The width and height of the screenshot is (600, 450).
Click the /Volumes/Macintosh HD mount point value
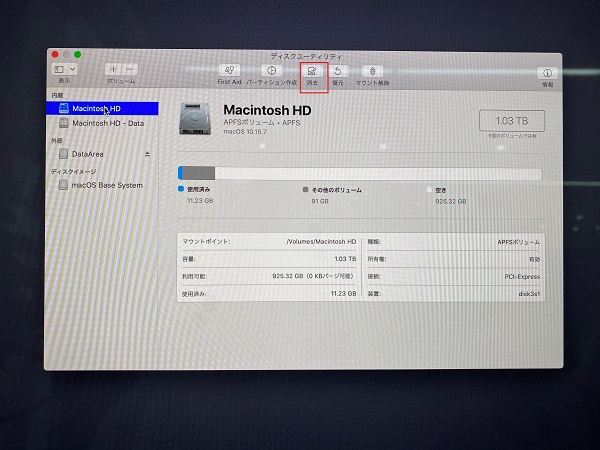321,242
